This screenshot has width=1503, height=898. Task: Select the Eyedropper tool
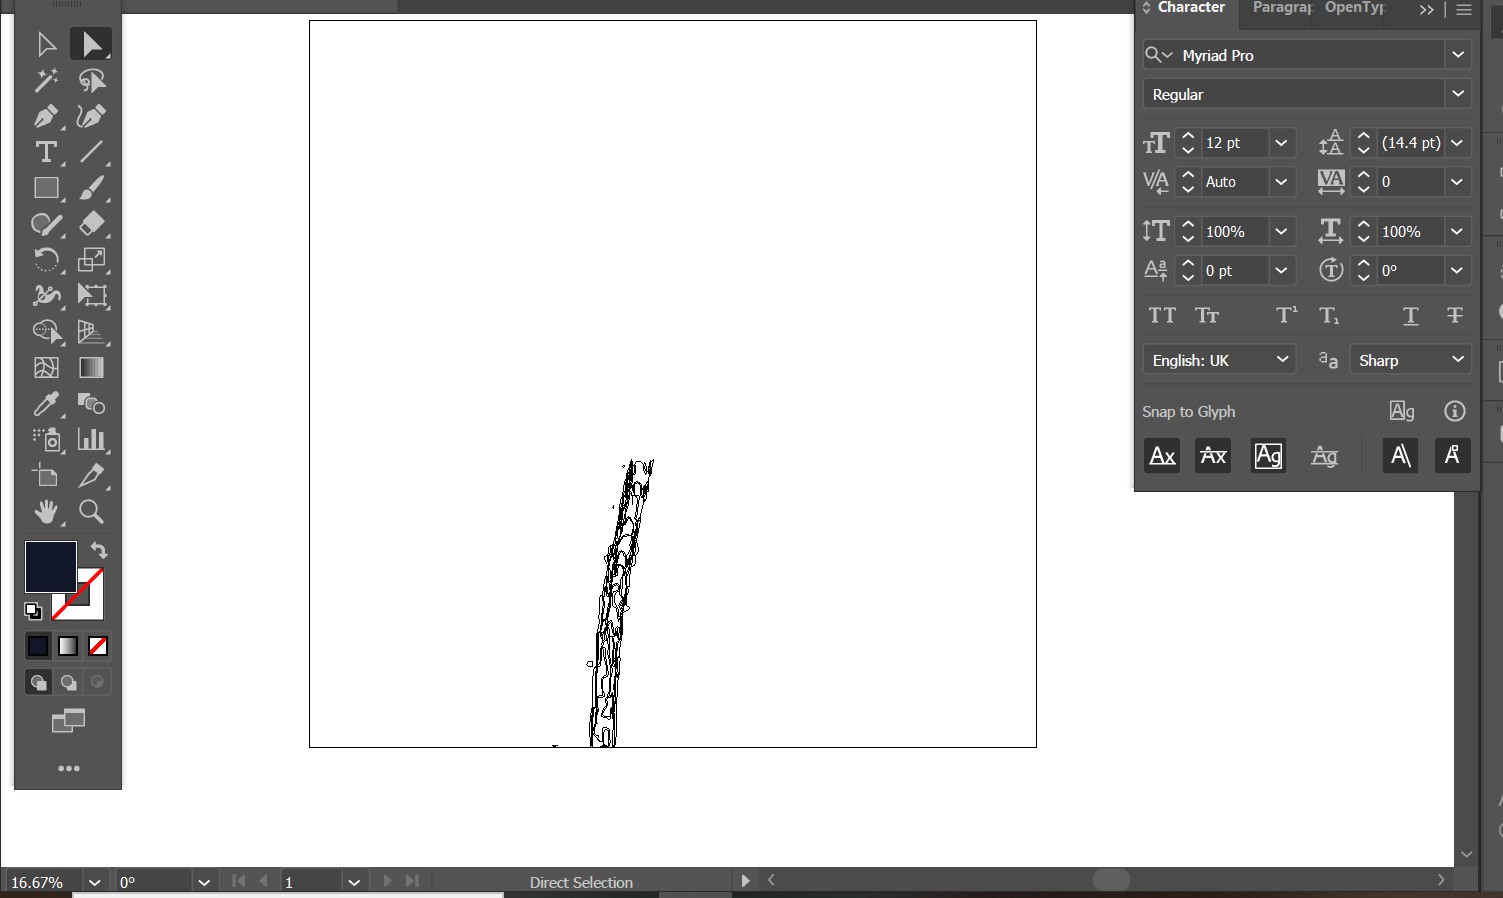(x=46, y=404)
